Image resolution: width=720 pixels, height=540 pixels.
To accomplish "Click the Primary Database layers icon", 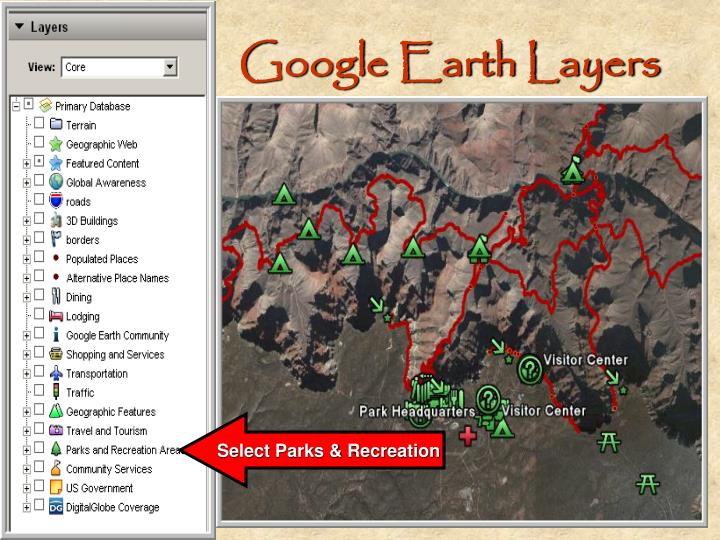I will 45,106.
